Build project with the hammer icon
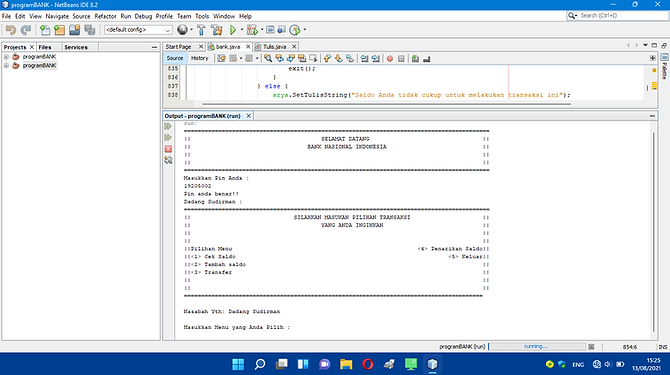Viewport: 670px width, 375px height. point(201,30)
